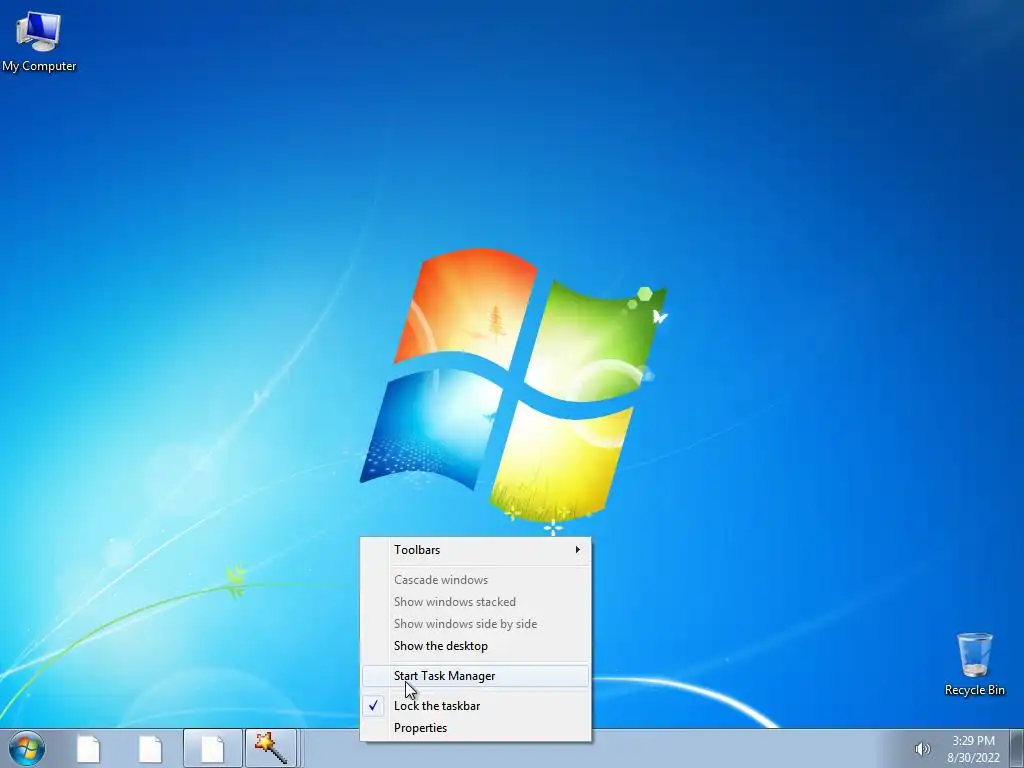The width and height of the screenshot is (1024, 768).
Task: Choose Cascade windows menu entry
Action: [x=475, y=580]
